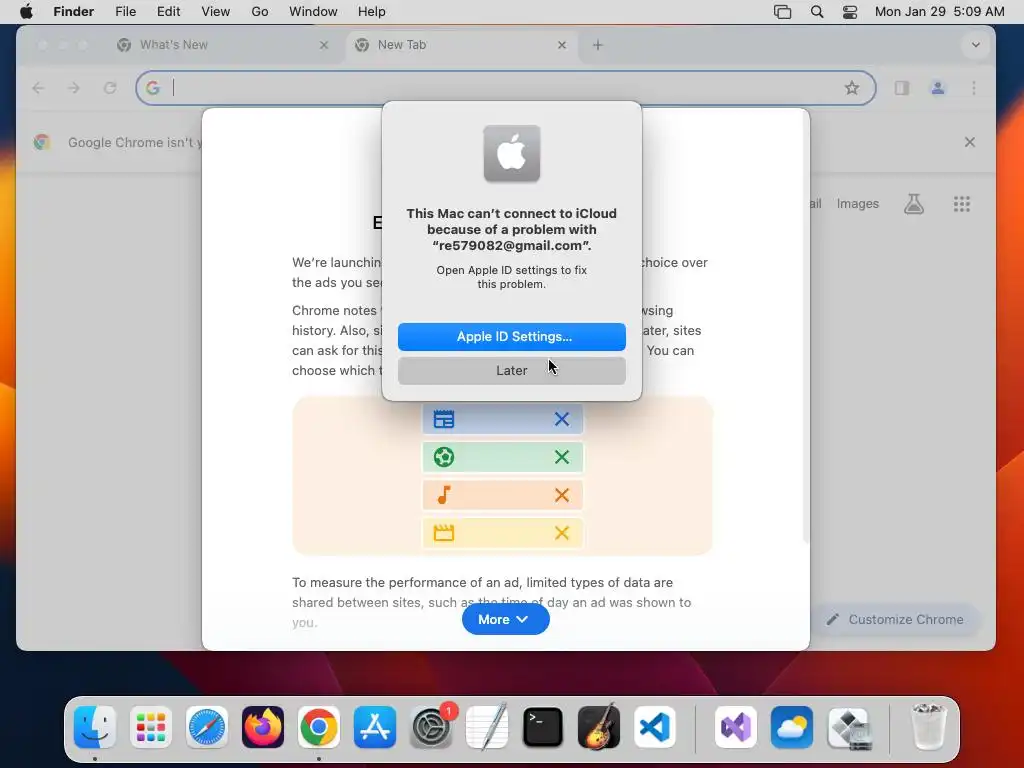The image size is (1024, 768).
Task: Open the App Store from the Dock
Action: point(375,727)
